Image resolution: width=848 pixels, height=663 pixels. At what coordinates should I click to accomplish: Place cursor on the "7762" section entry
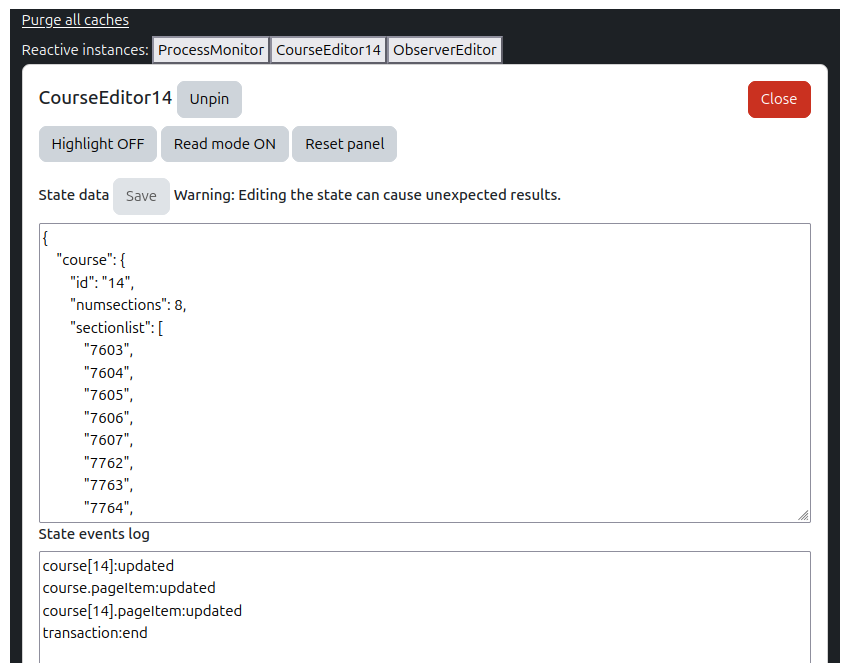[x=108, y=463]
